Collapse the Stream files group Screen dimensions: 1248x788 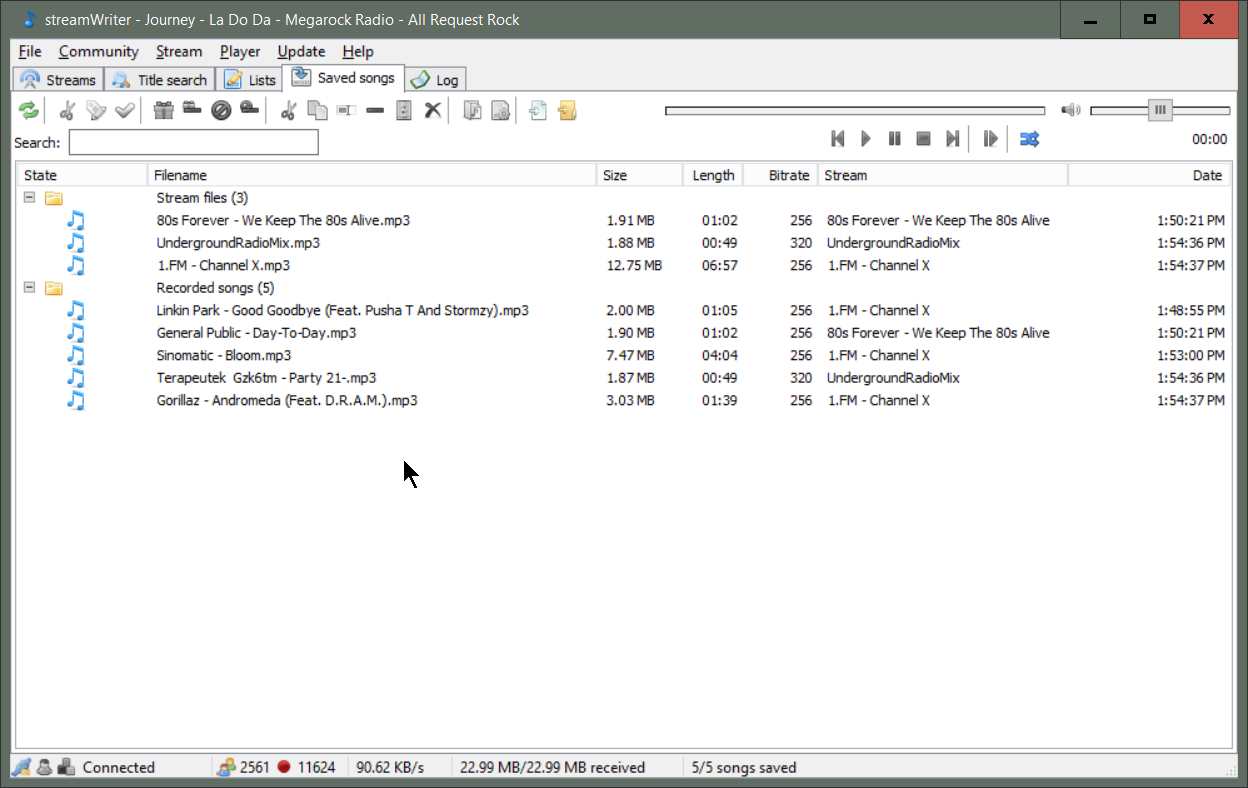(29, 198)
